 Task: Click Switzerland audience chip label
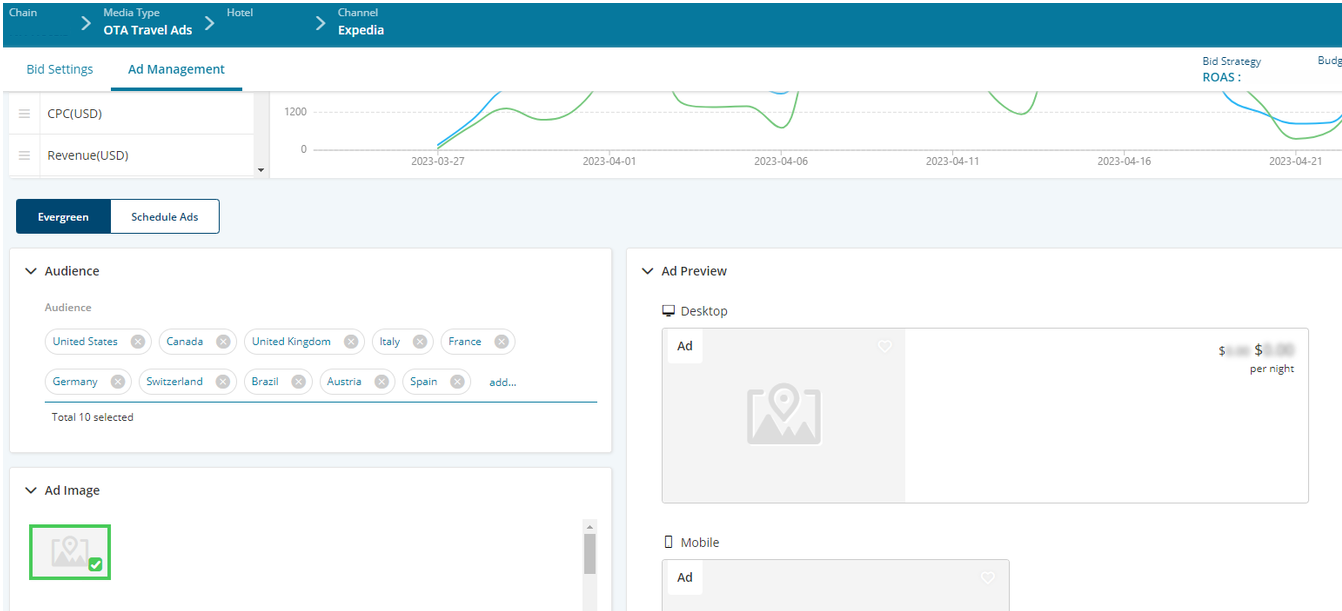(174, 382)
